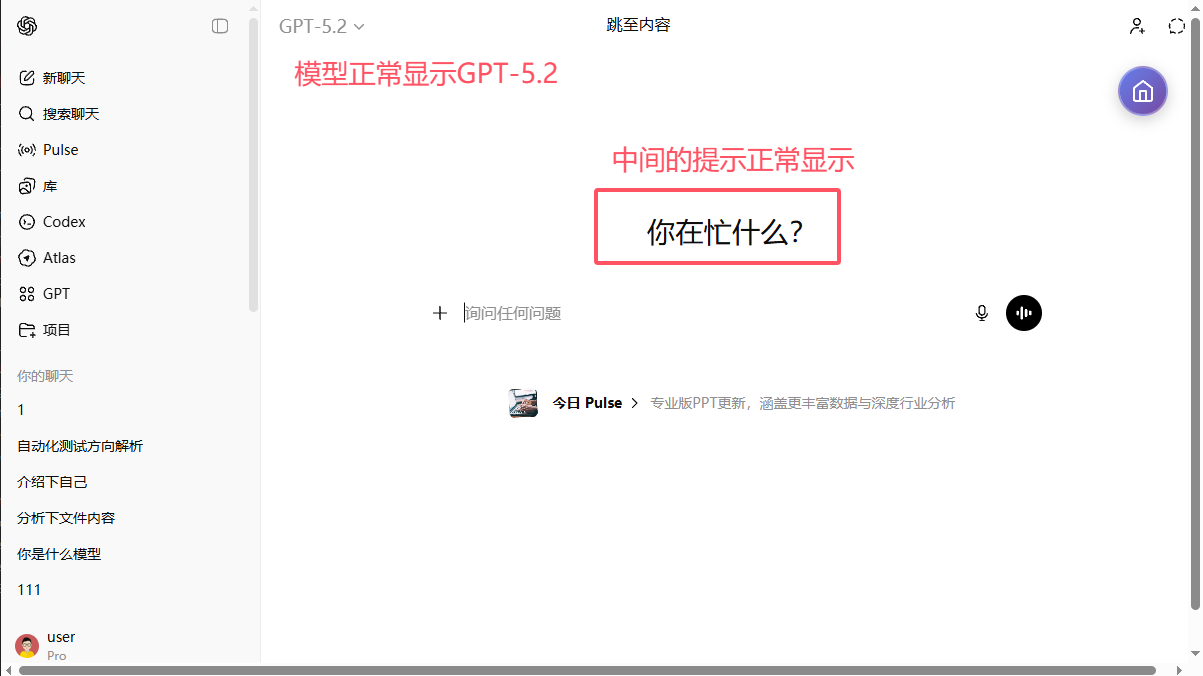Open Atlas in the sidebar
Screen dimensions: 1203x676
[x=48, y=257]
